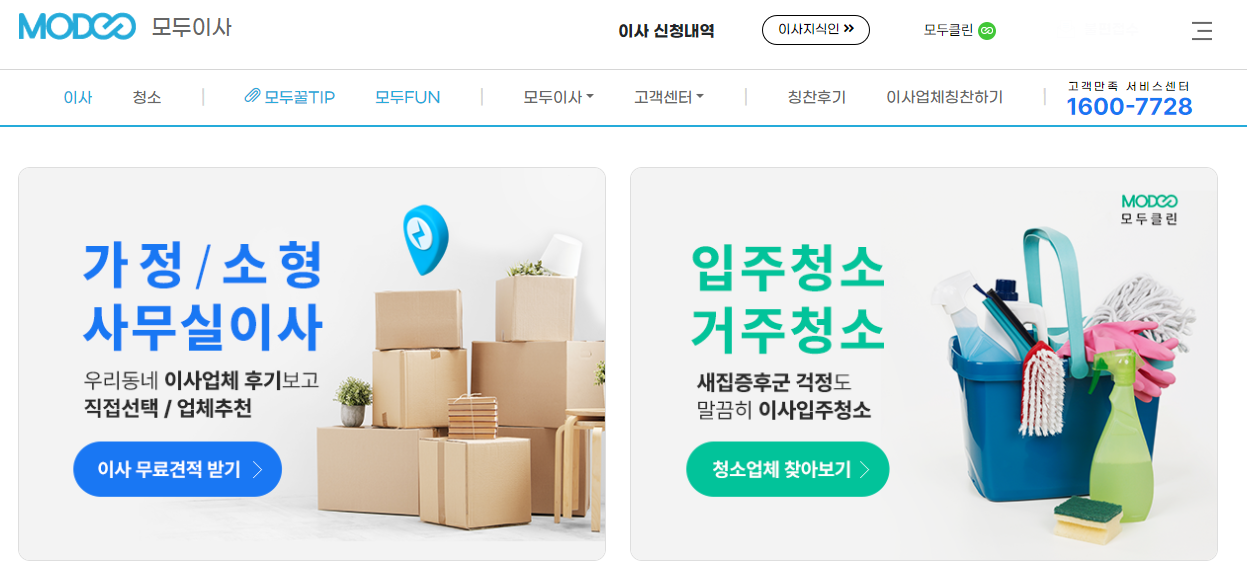Open the 이사지식인 pill button
Image resolution: width=1247 pixels, height=585 pixels.
(x=816, y=30)
